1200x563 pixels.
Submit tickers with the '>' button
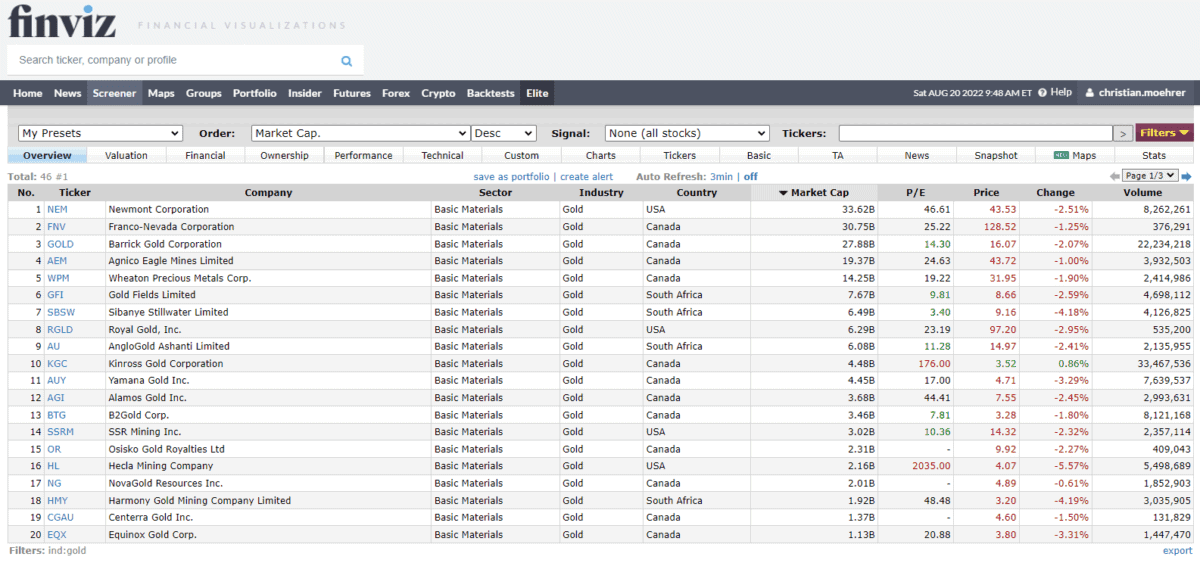[x=1123, y=133]
